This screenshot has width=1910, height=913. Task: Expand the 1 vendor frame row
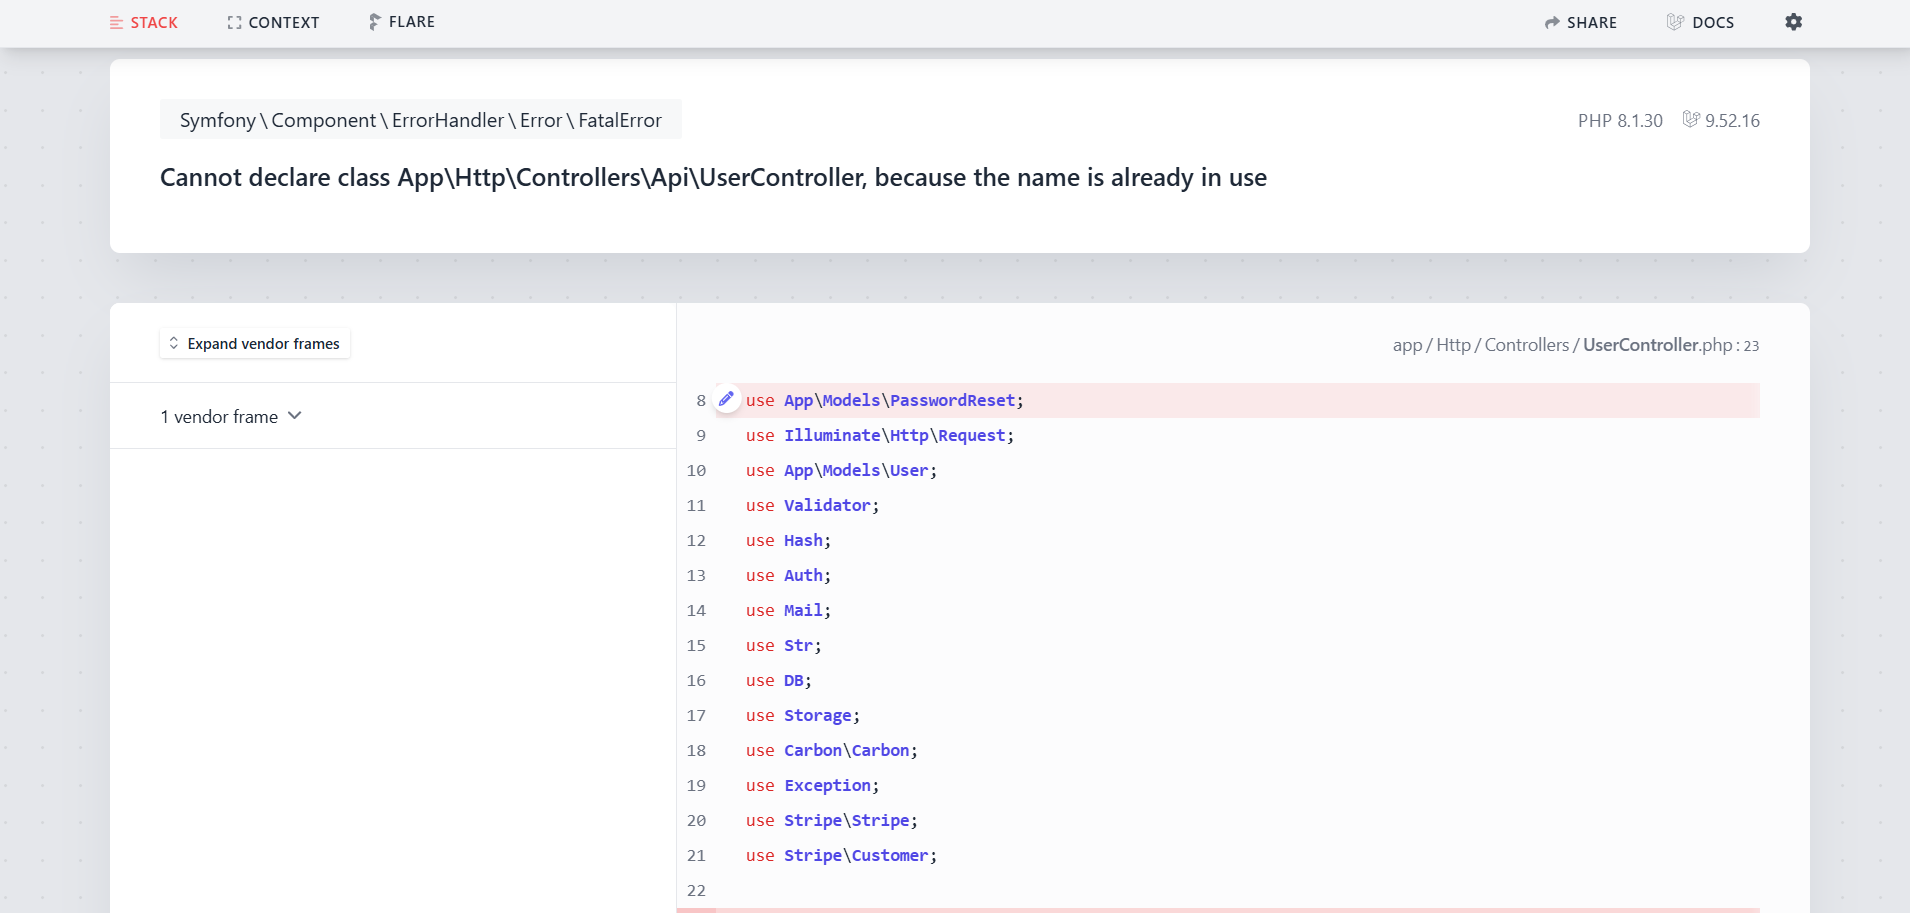pos(393,416)
